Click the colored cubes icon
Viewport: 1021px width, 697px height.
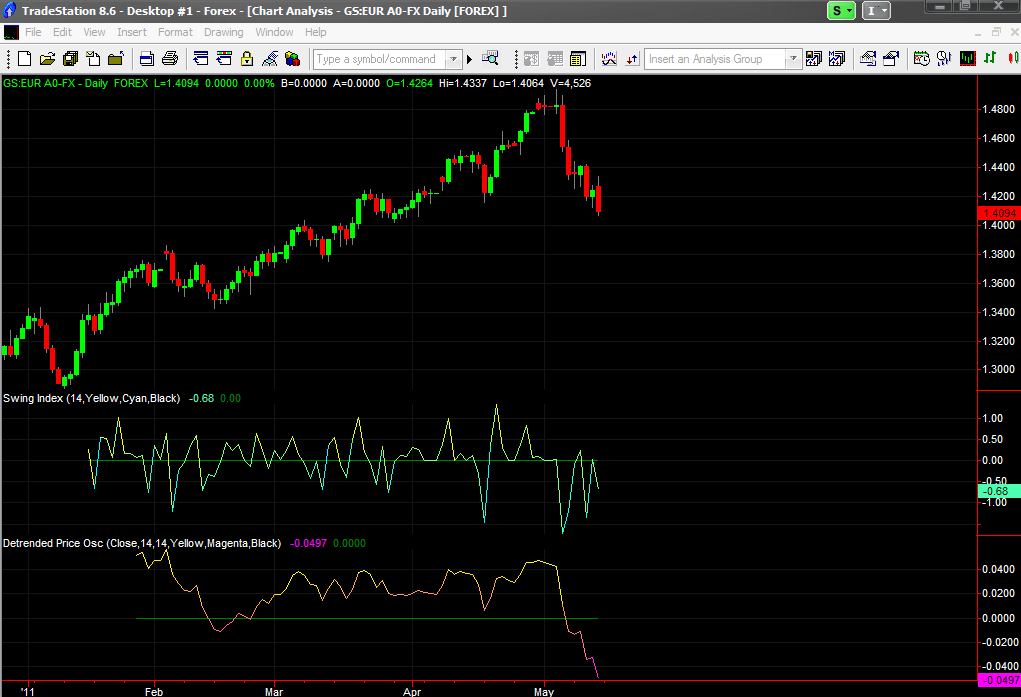tap(293, 59)
